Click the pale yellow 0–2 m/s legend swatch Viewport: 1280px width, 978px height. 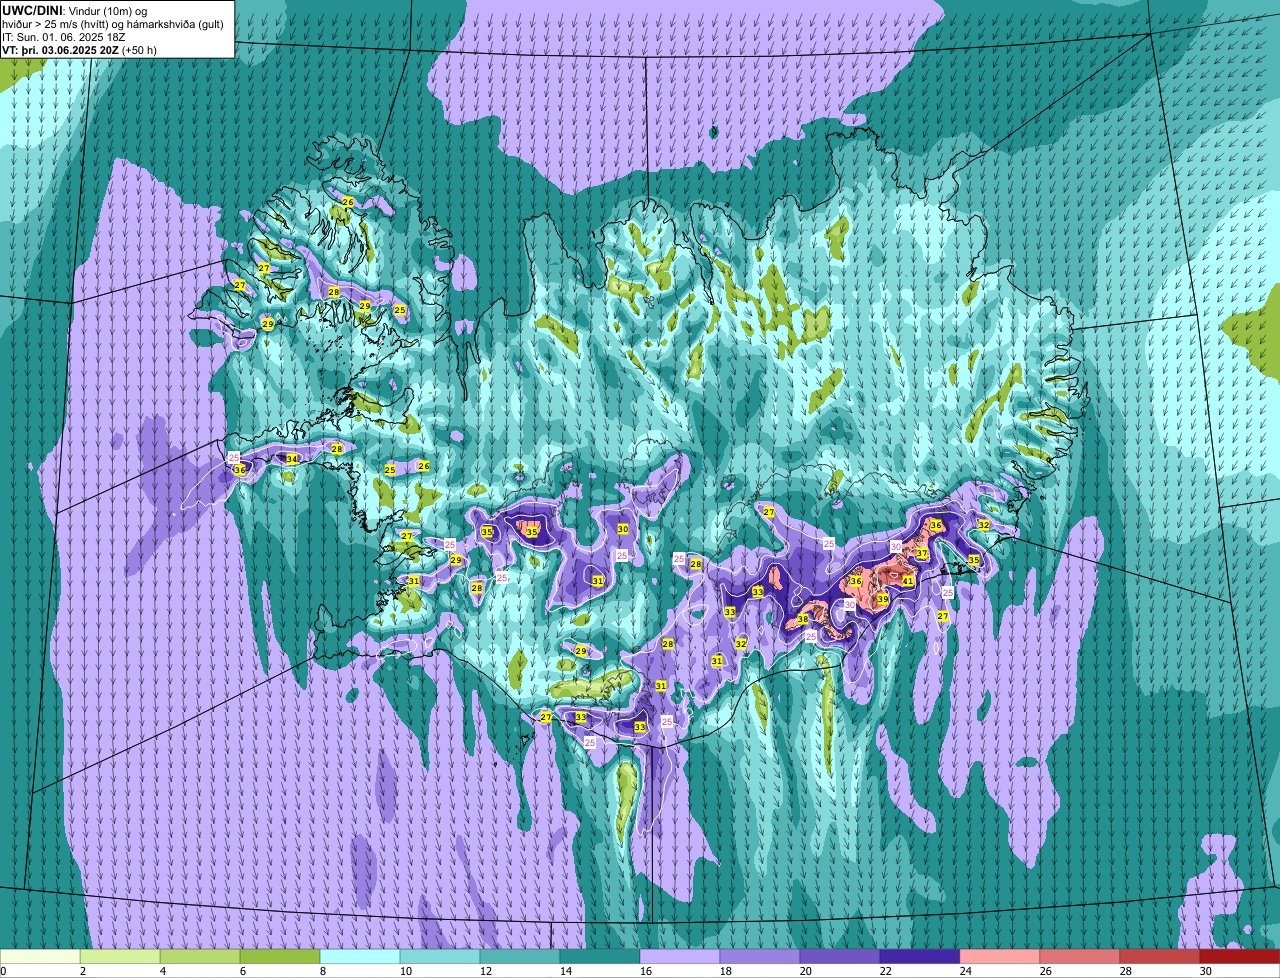40,957
